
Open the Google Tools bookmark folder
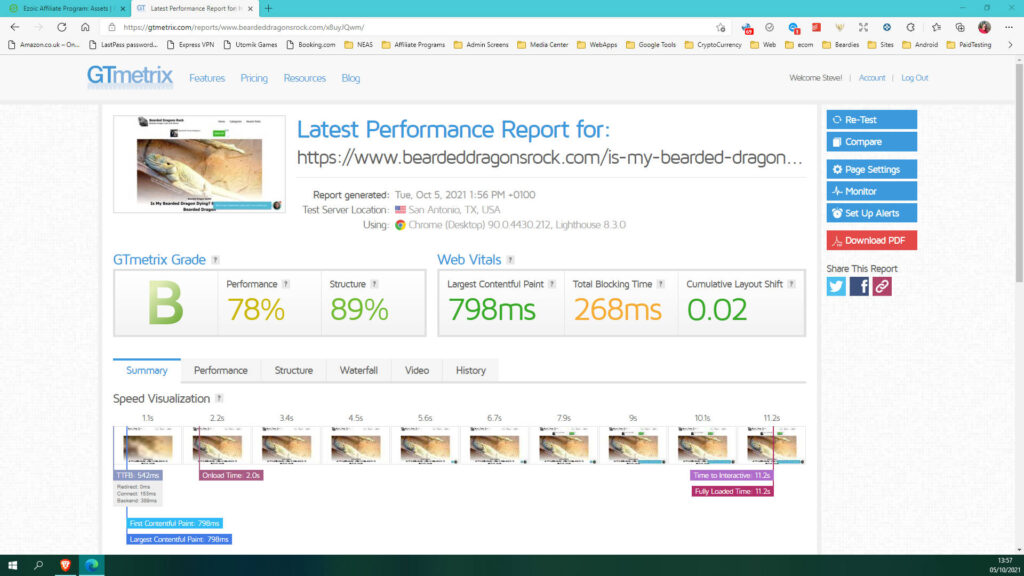650,45
